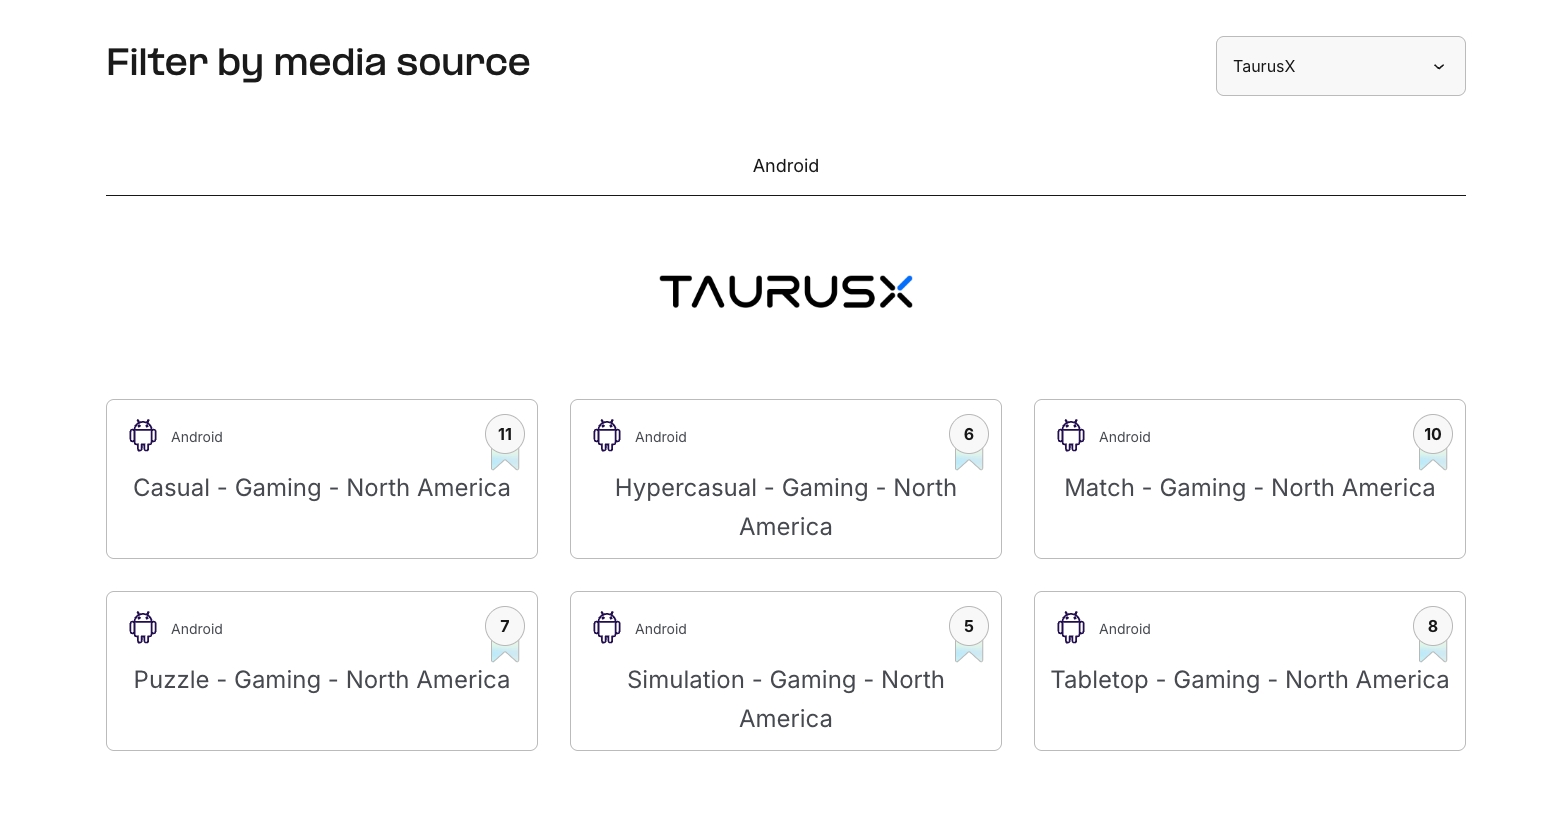Click the dropdown chevron arrow beside TaurusX
This screenshot has width=1560, height=838.
click(1439, 67)
